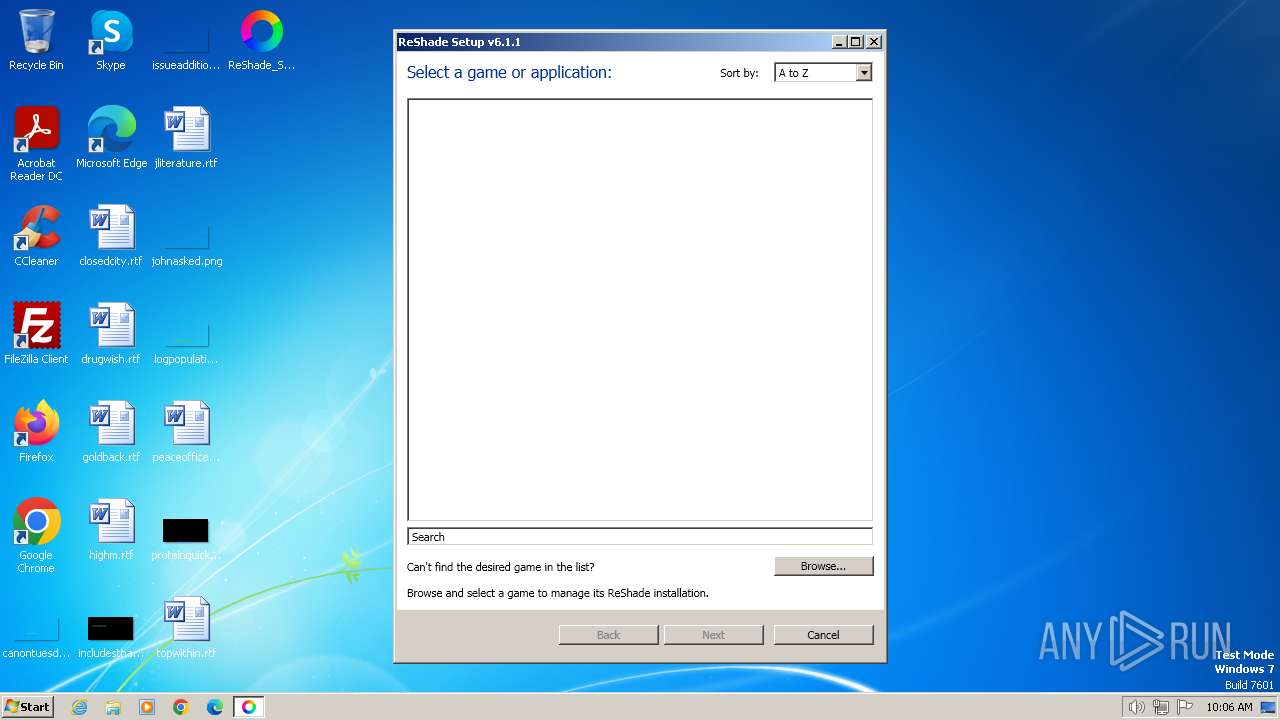The height and width of the screenshot is (720, 1280).
Task: Open Google Chrome desktop shortcut
Action: [36, 536]
